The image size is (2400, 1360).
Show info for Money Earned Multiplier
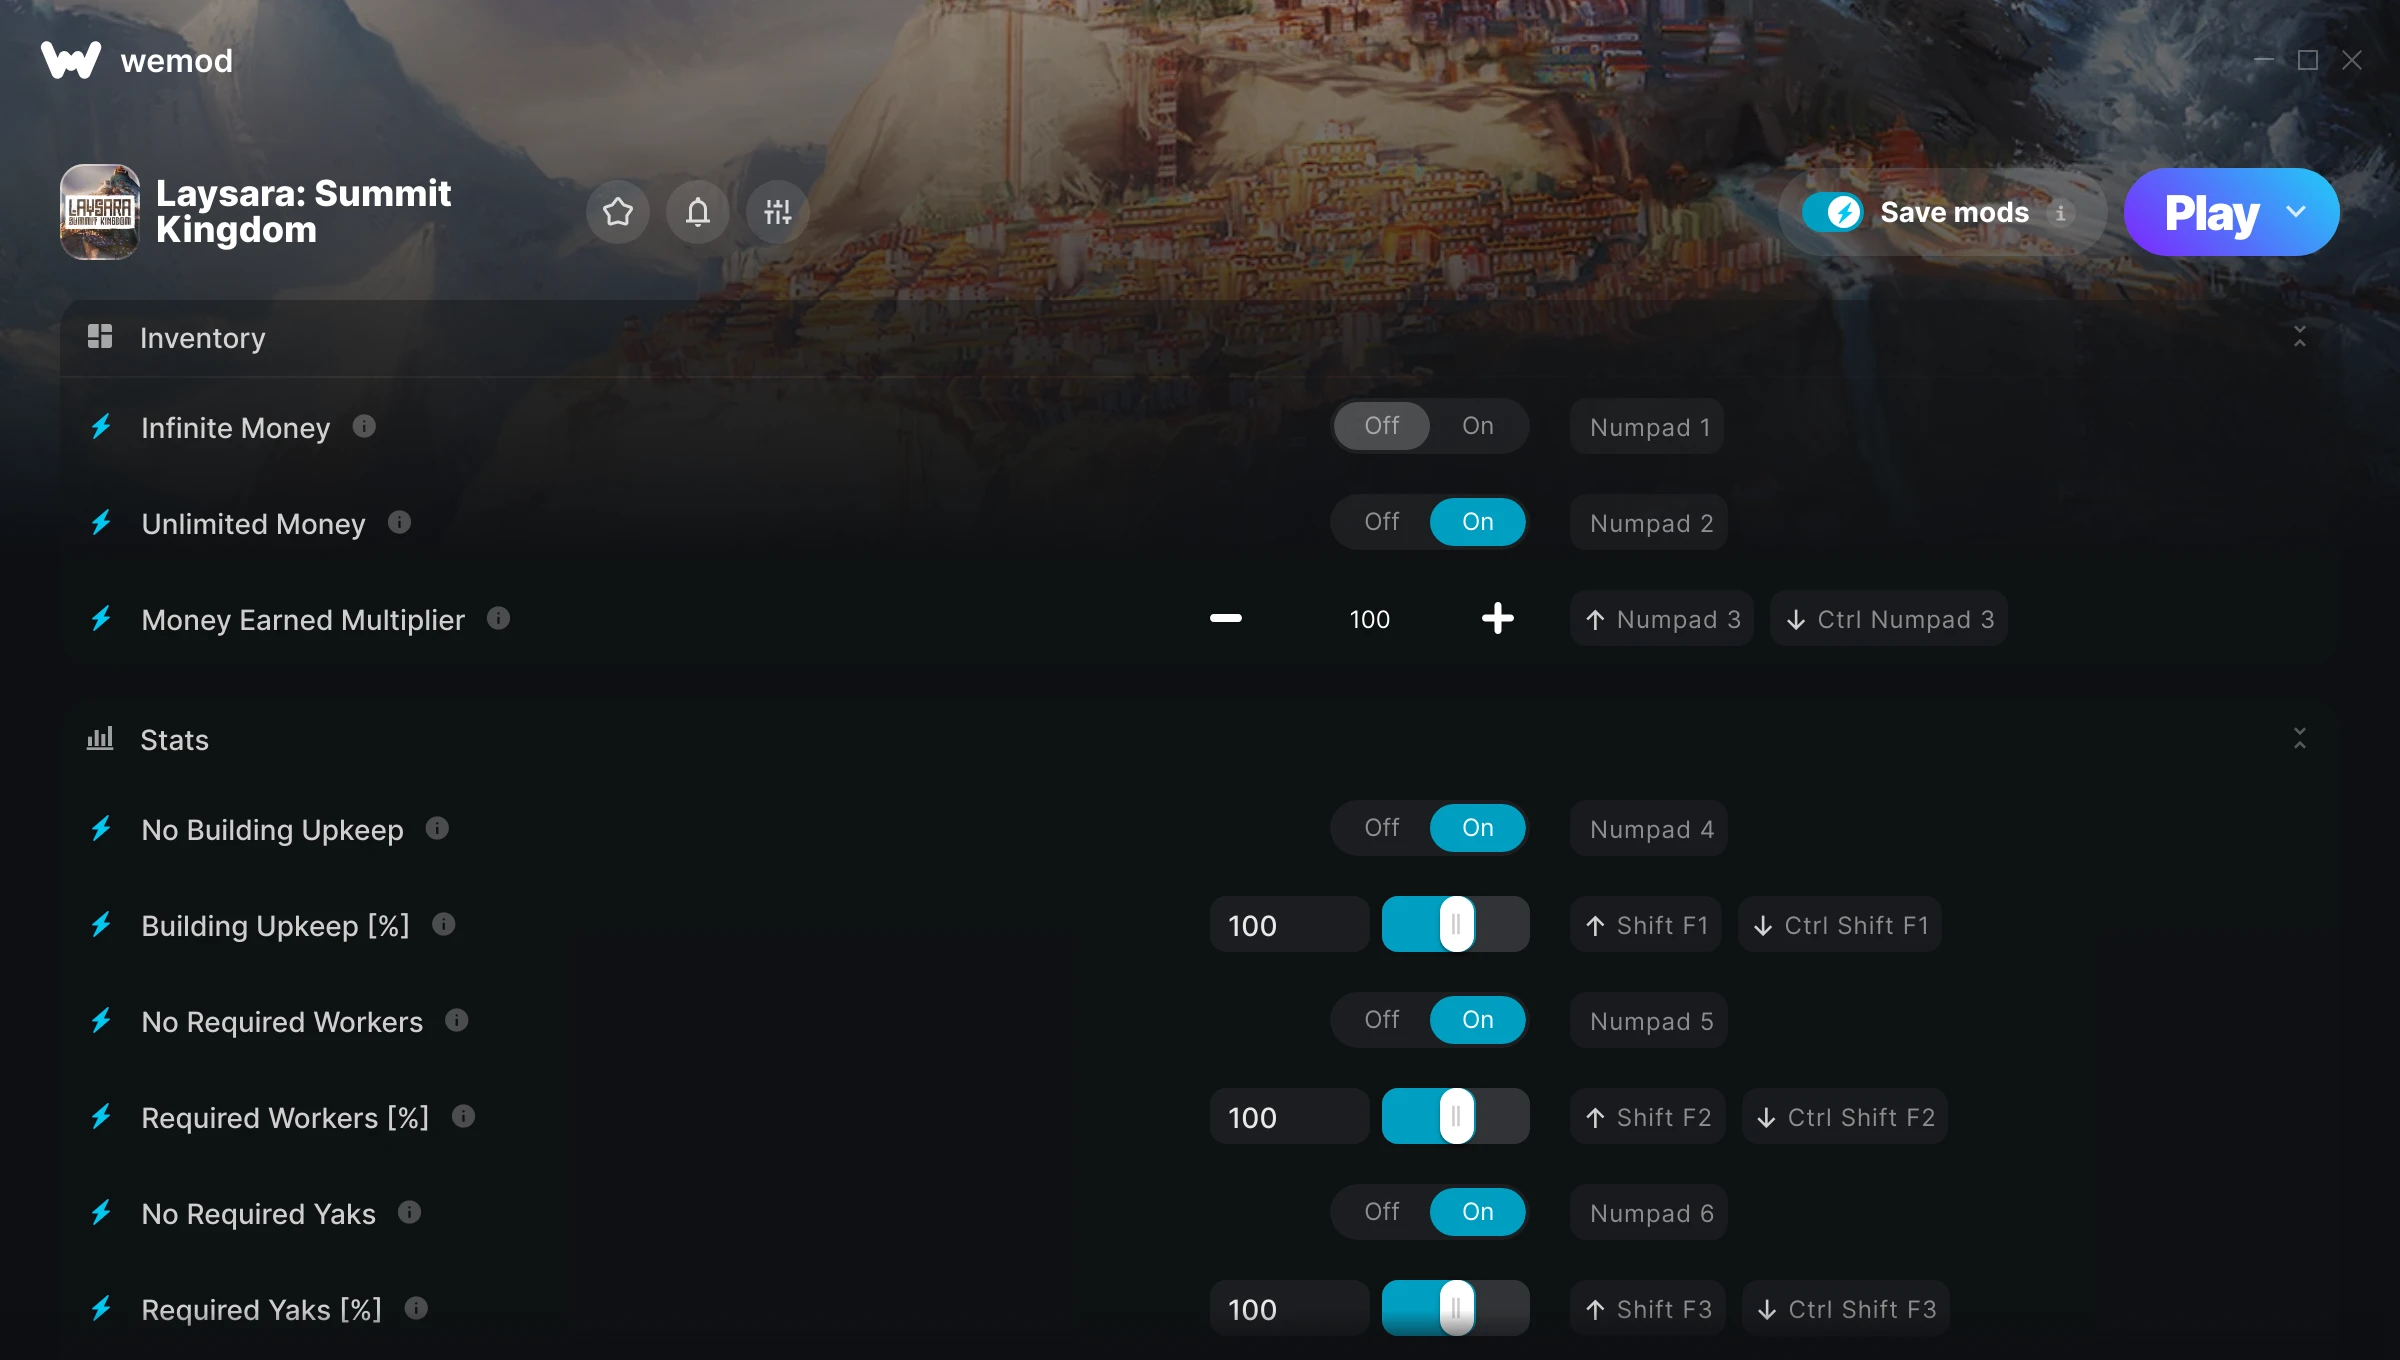click(498, 619)
